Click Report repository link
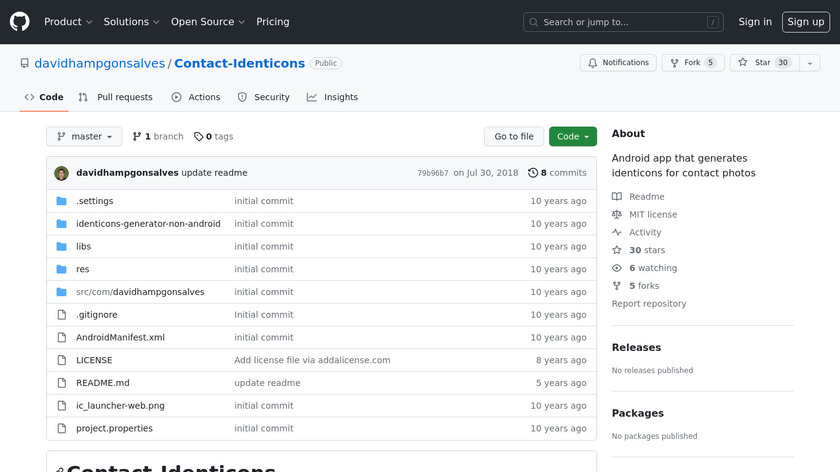Screen dimensions: 840x472 pos(649,304)
